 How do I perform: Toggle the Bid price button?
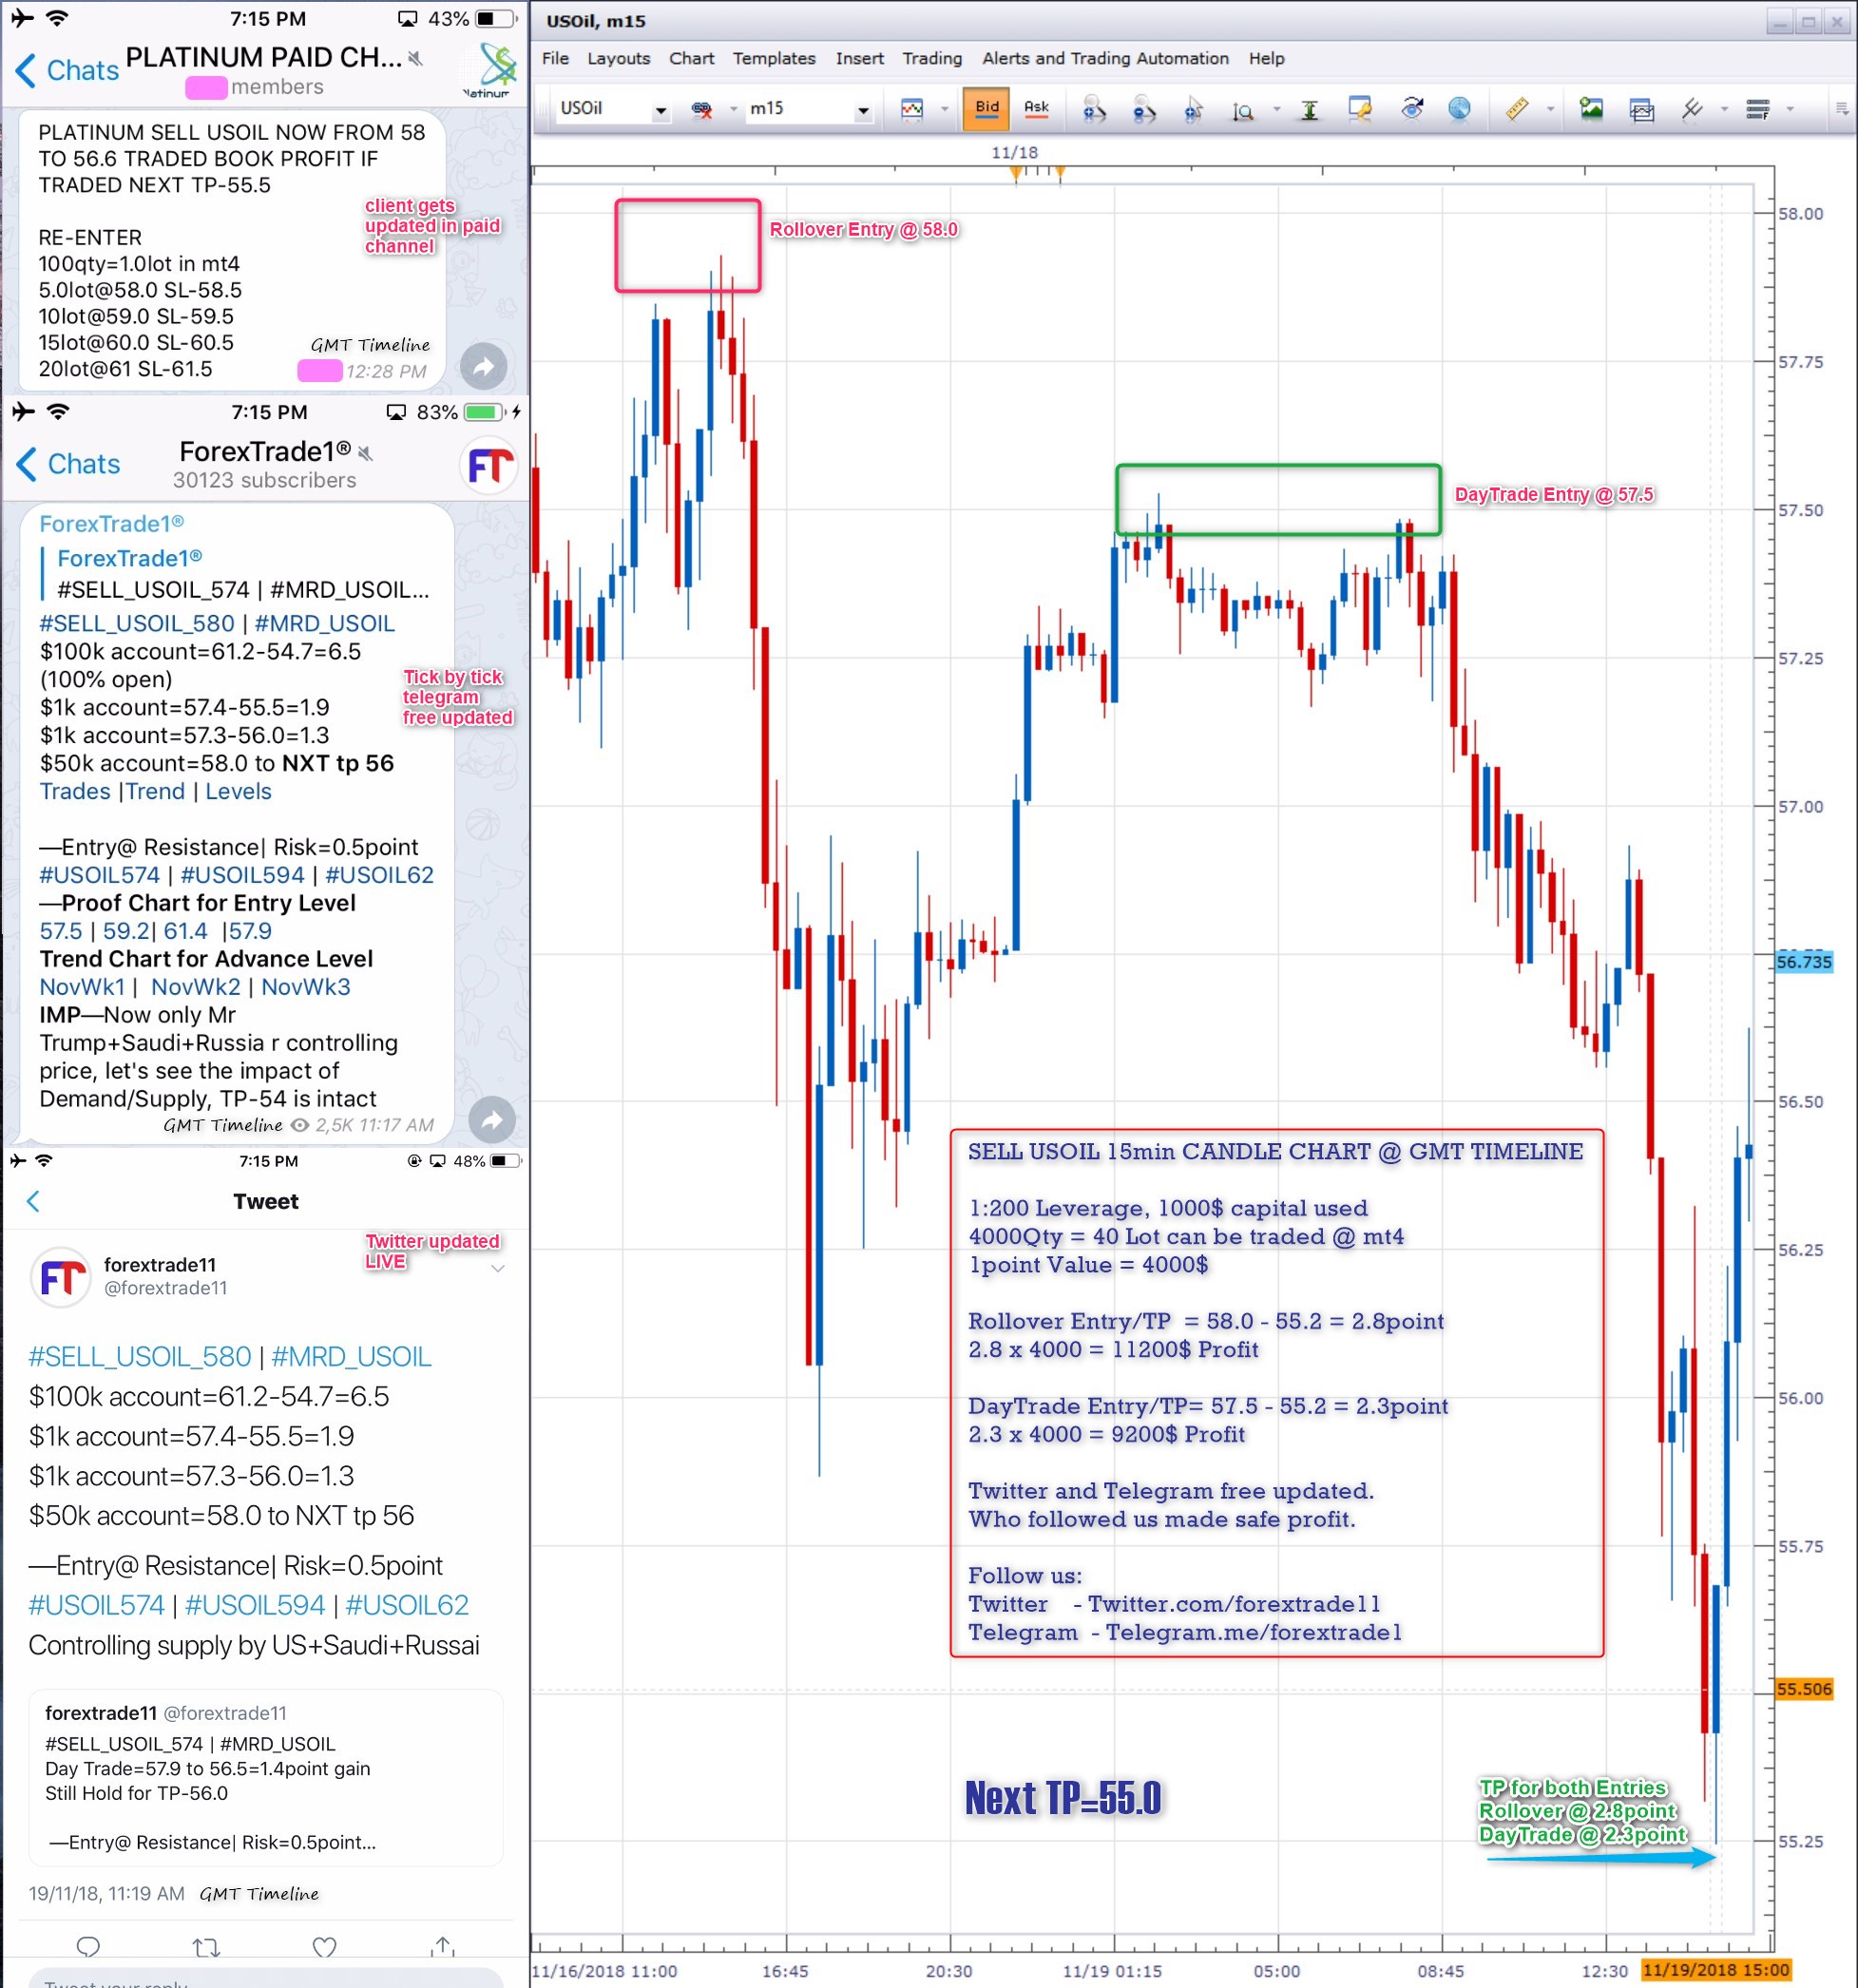click(986, 108)
